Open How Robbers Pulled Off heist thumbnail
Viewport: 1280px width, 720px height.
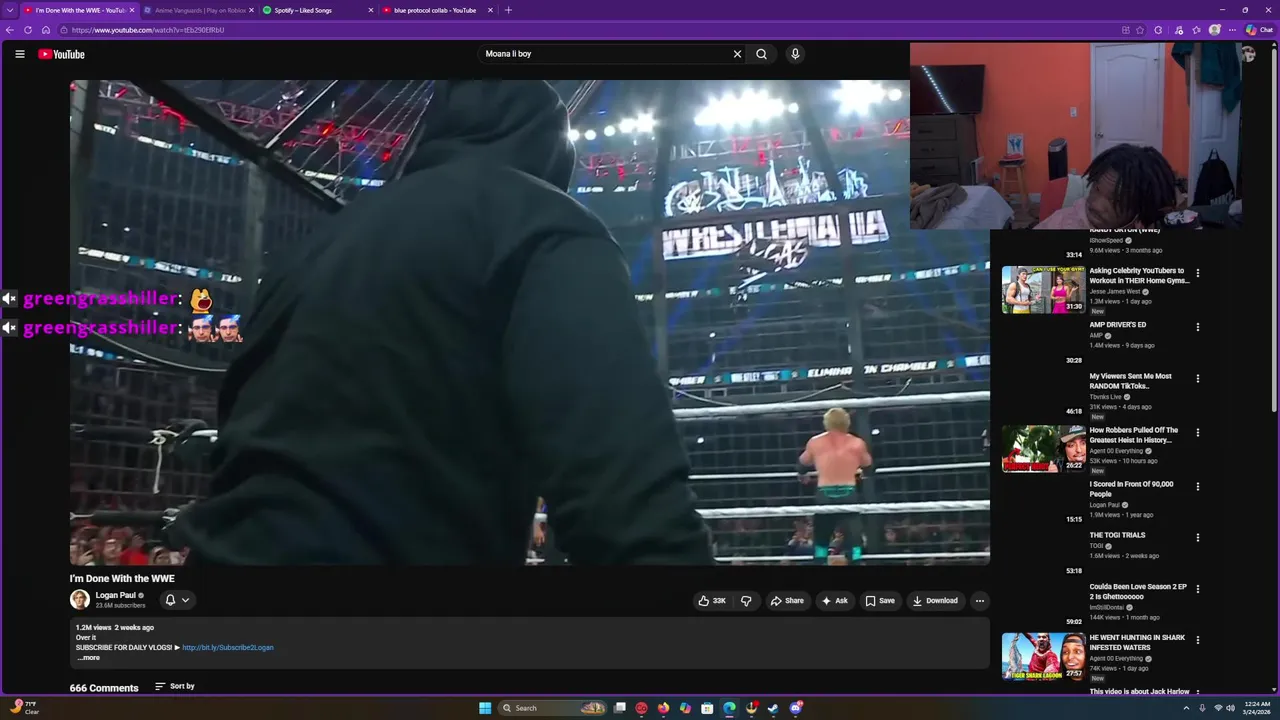1043,449
